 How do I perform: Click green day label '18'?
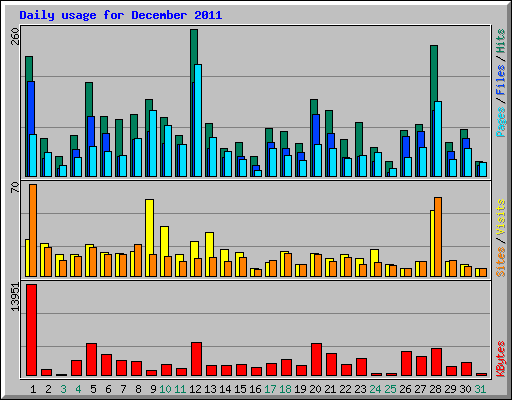[285, 389]
